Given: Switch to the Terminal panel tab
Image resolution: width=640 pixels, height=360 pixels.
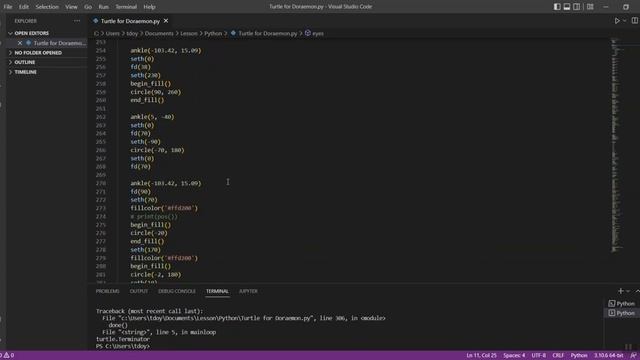Looking at the screenshot, I should click(217, 291).
